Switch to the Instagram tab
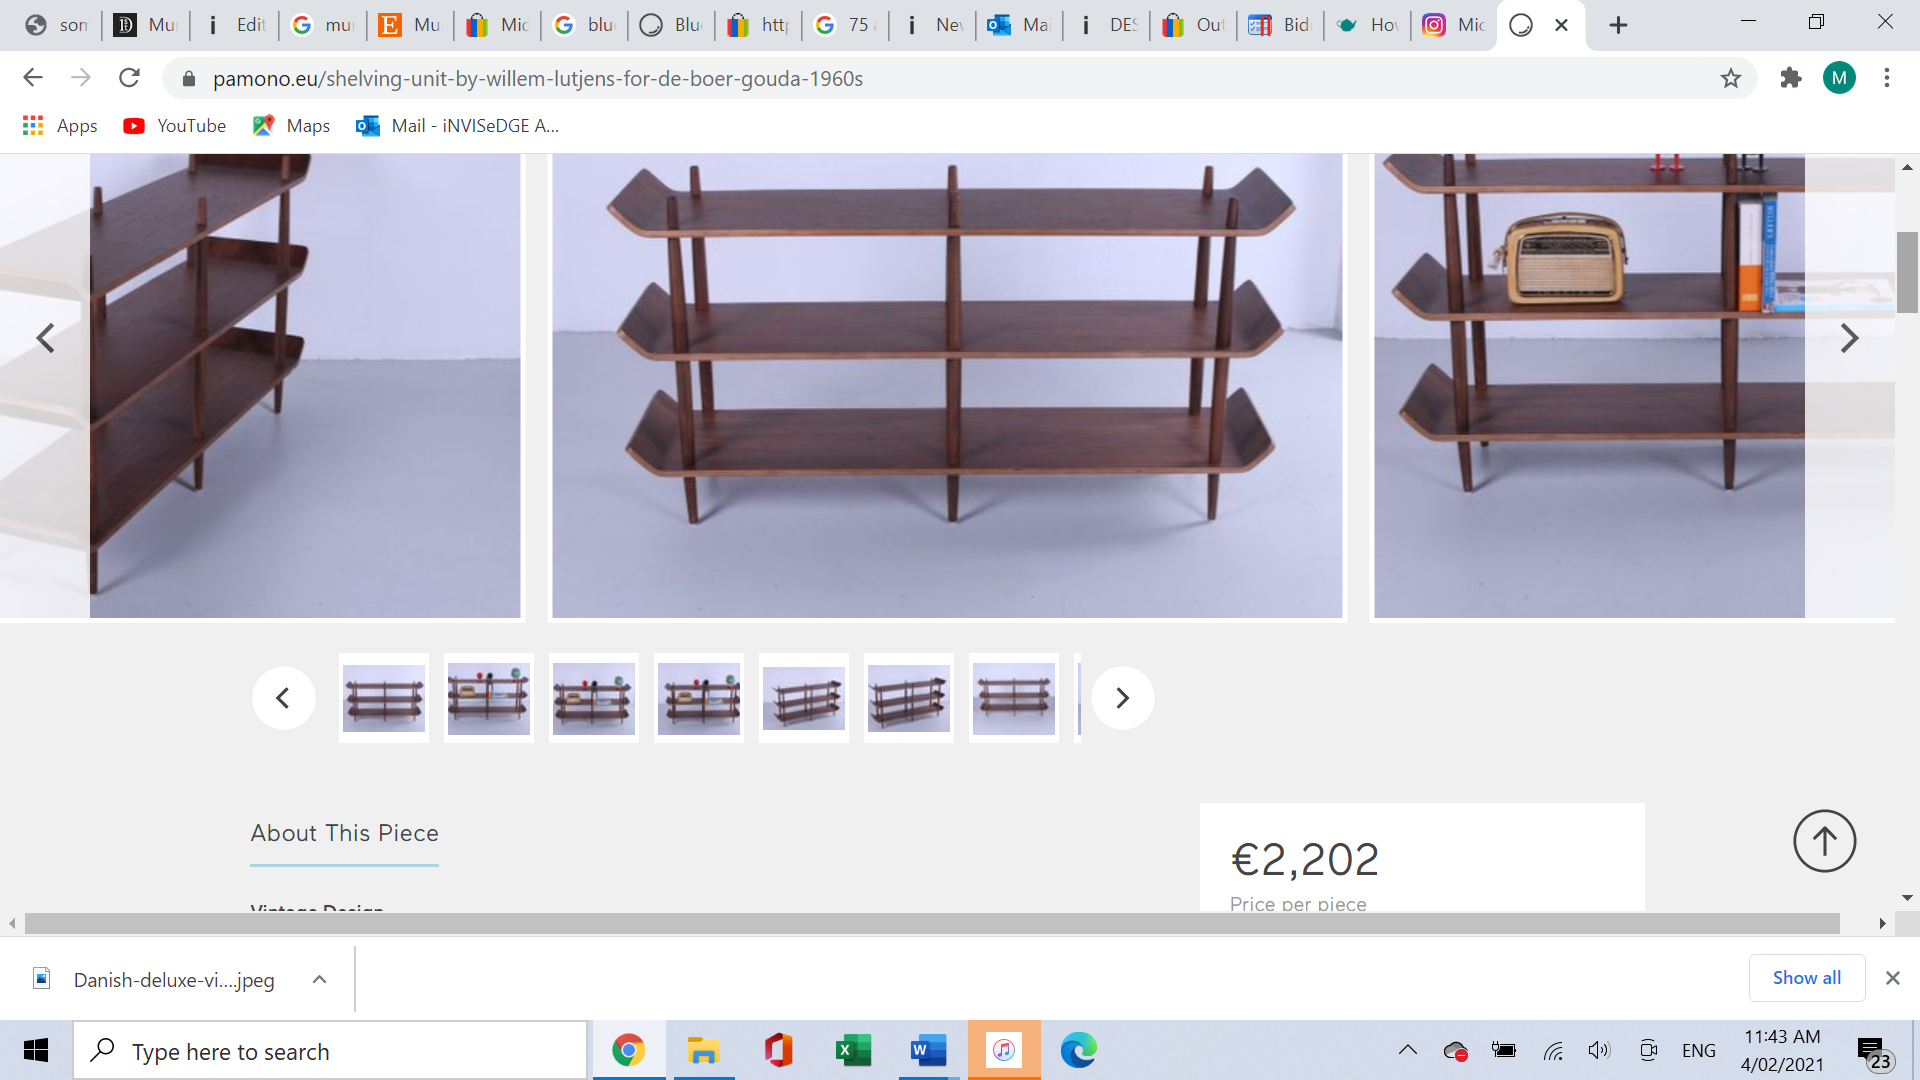This screenshot has width=1920, height=1080. tap(1453, 25)
